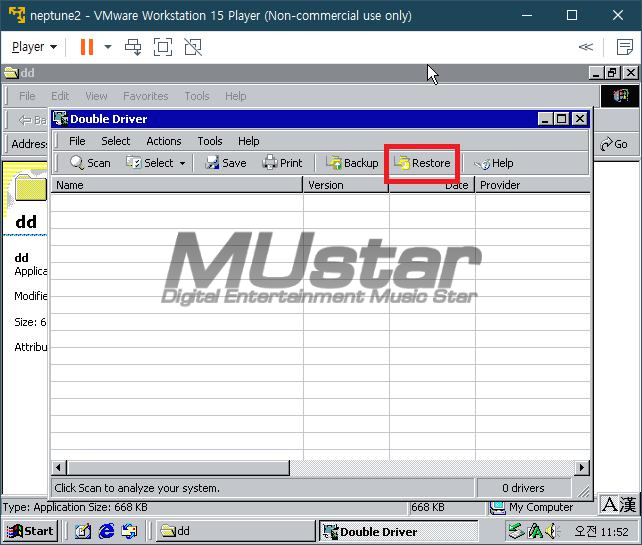642x545 pixels.
Task: Open the View menu in dd window
Action: coord(97,96)
